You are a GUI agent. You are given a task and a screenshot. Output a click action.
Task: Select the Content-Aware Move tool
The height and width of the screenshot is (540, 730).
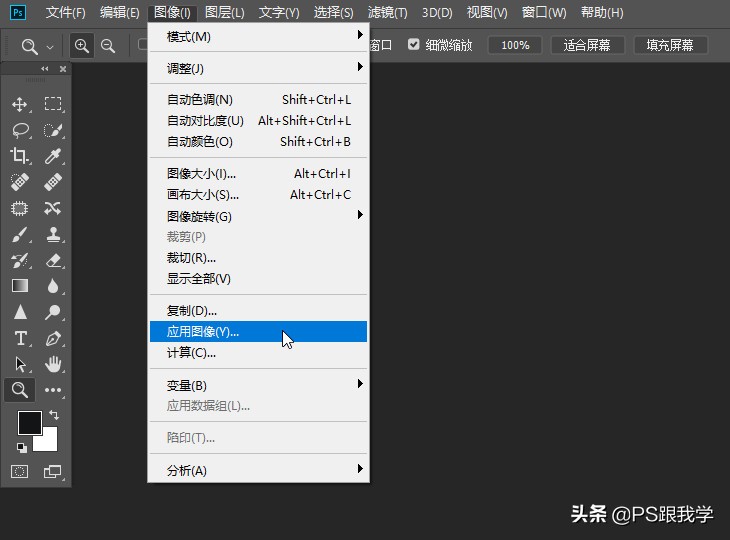pos(53,208)
